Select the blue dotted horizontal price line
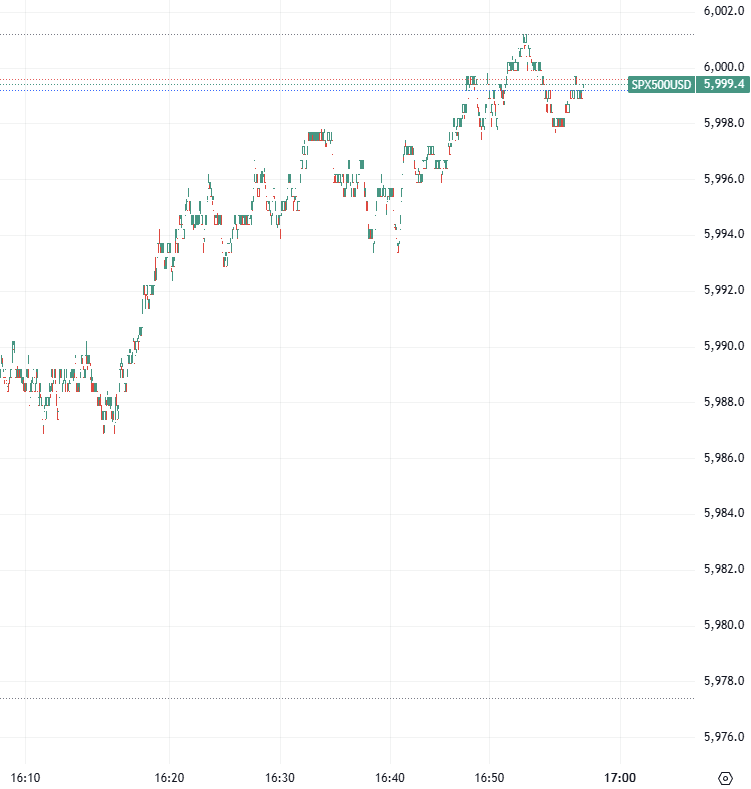This screenshot has height=789, width=751. coord(312,90)
